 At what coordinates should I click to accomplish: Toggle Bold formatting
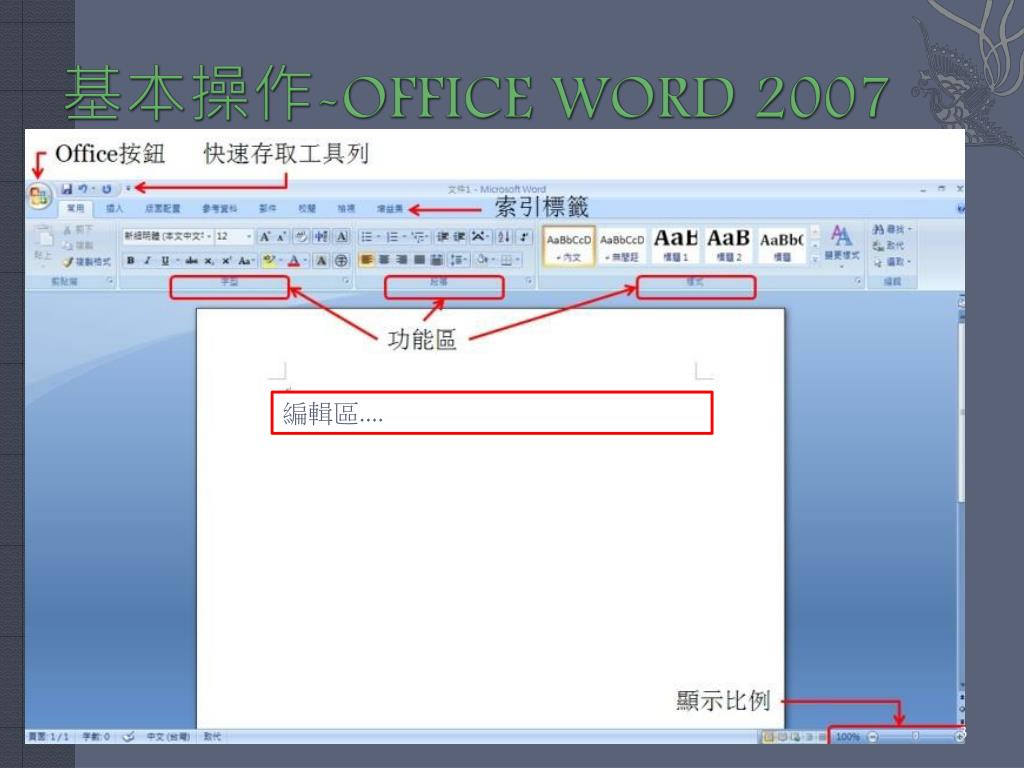[131, 261]
